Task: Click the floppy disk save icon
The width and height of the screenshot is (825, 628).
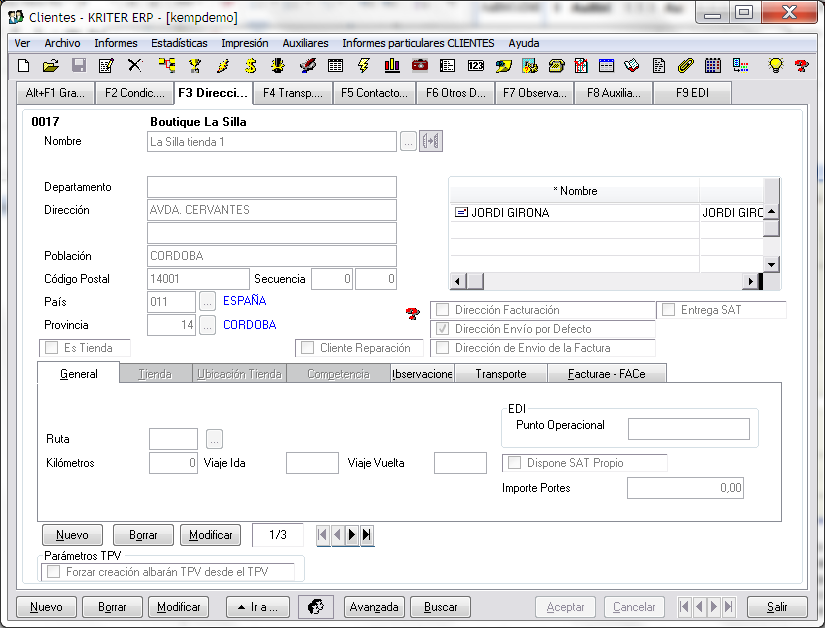Action: click(79, 66)
